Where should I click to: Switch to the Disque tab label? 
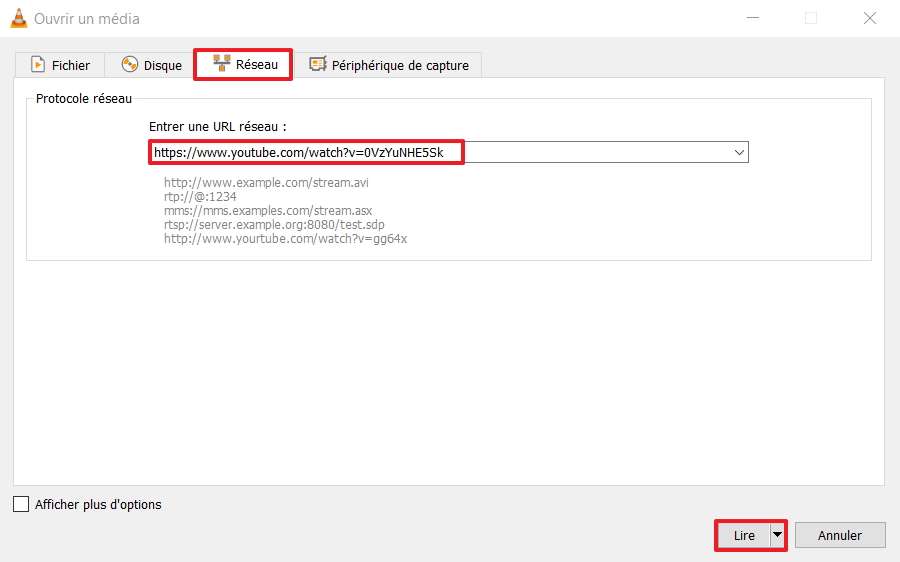(x=162, y=66)
